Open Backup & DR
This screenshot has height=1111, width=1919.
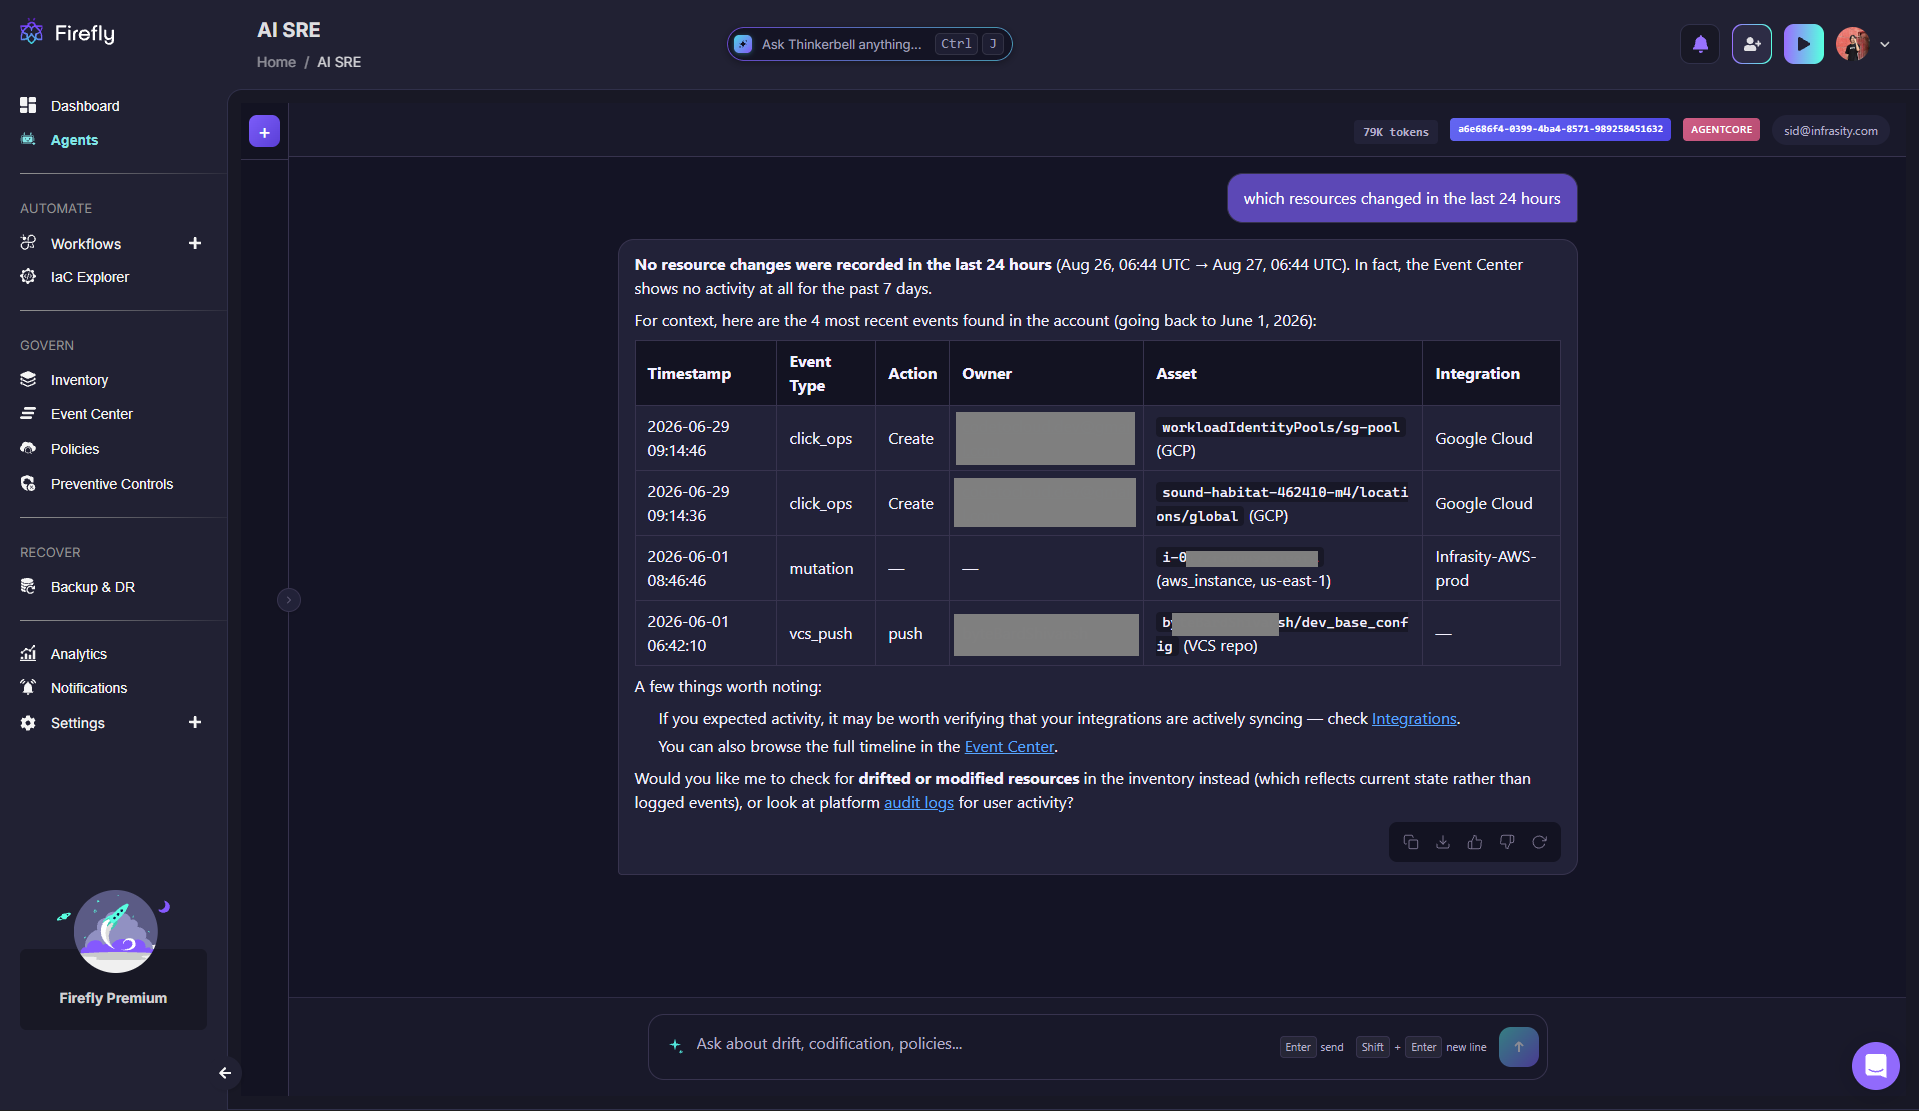pyautogui.click(x=93, y=587)
